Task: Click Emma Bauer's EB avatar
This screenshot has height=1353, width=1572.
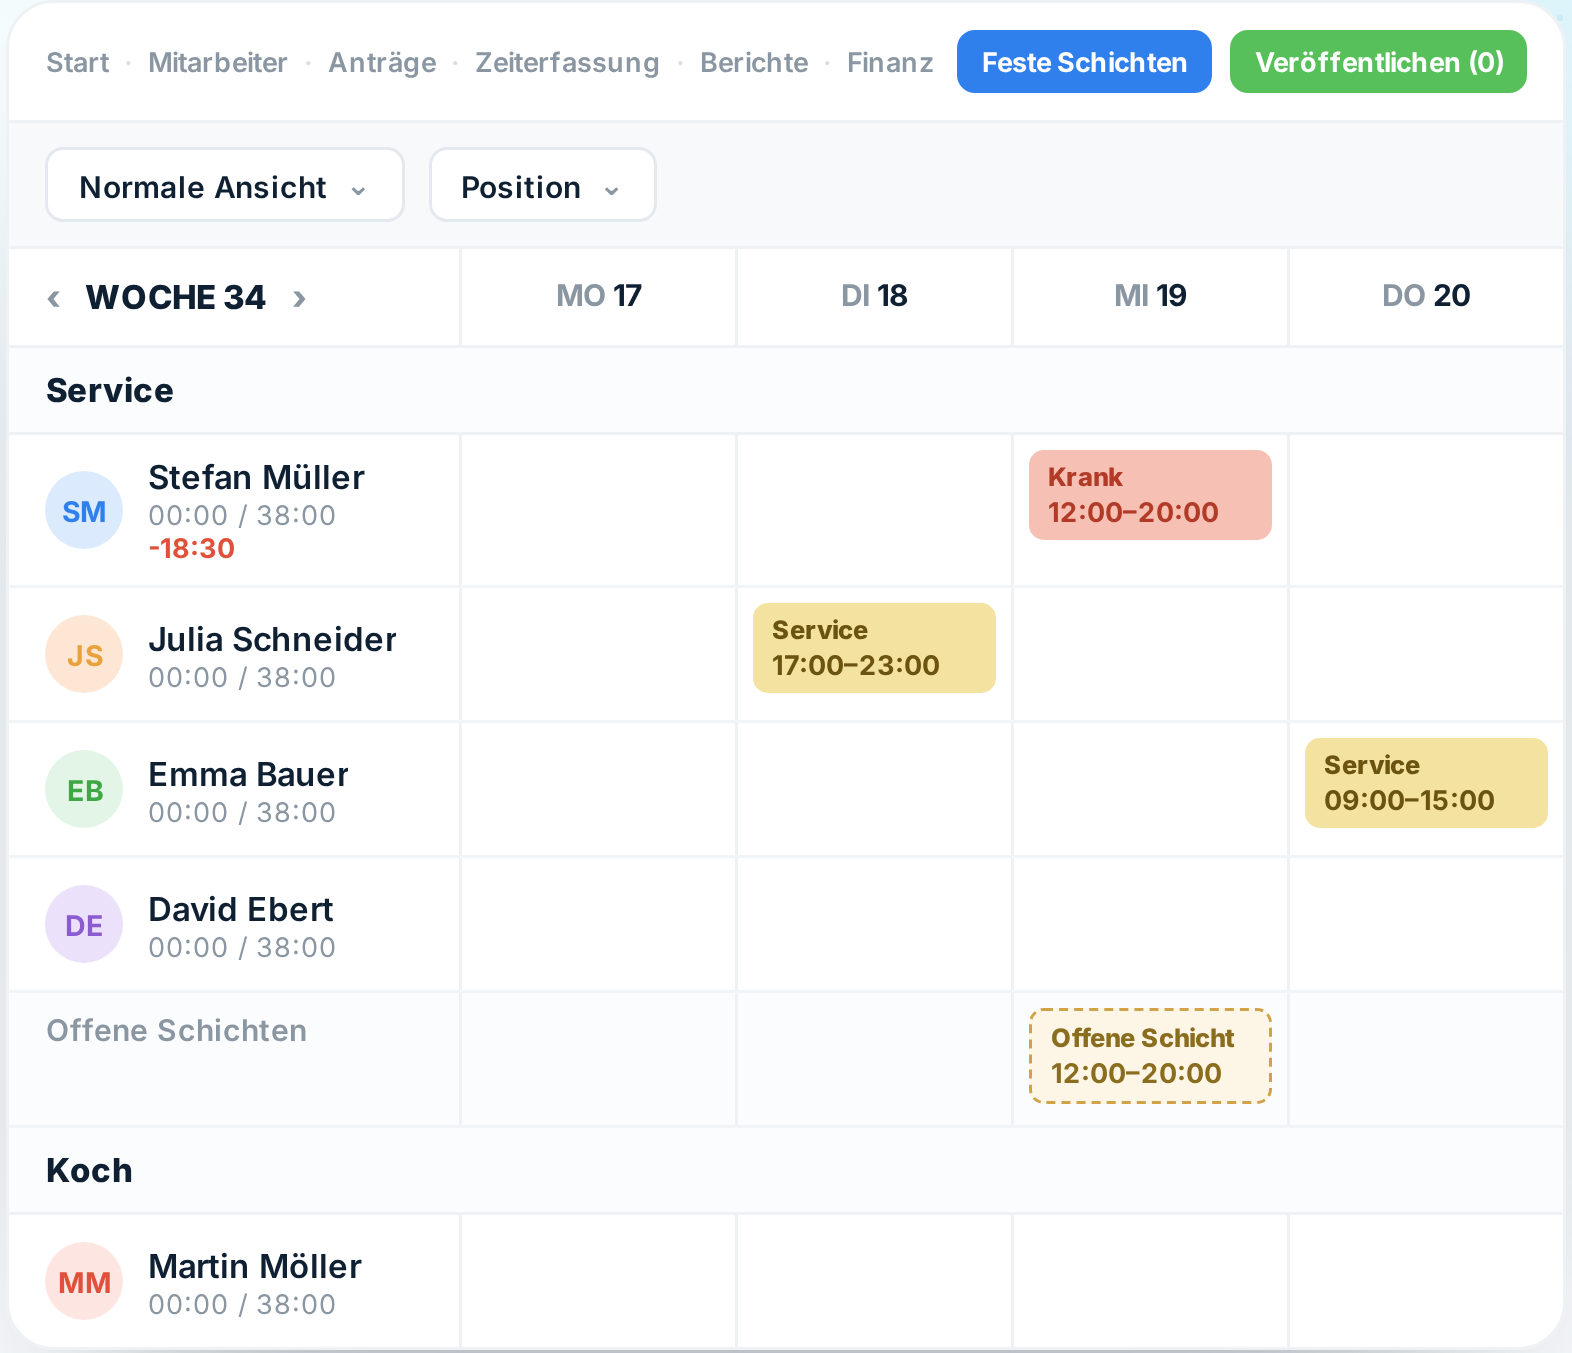Action: (x=84, y=789)
